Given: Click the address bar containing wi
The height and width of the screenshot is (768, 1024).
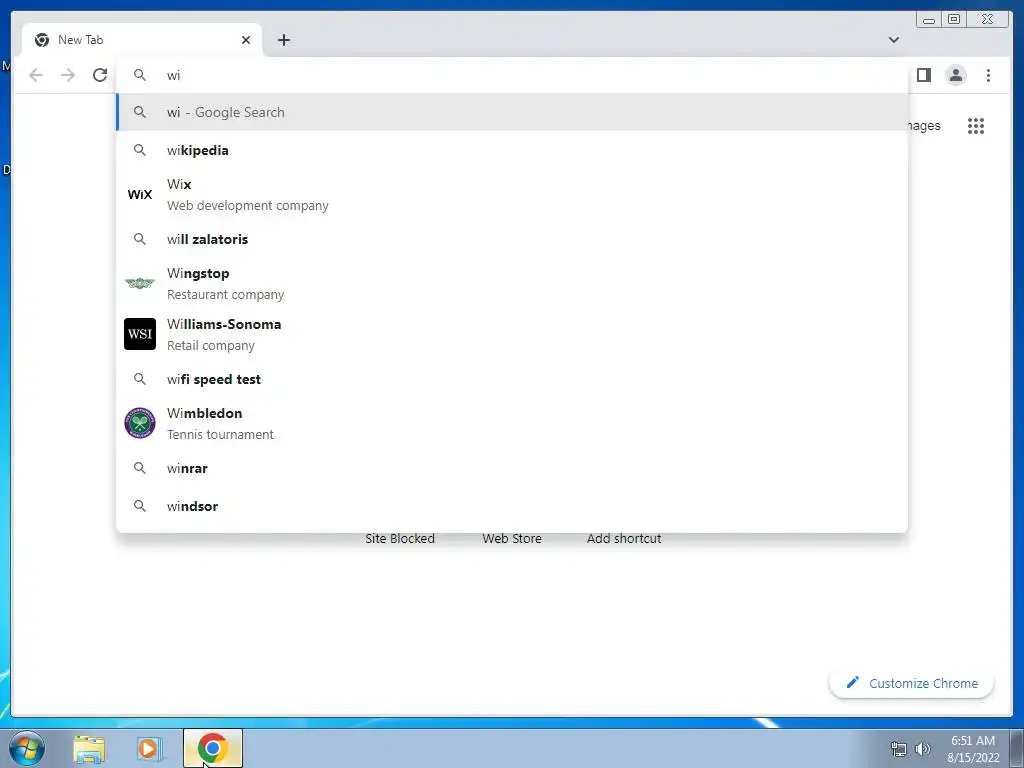Looking at the screenshot, I should click(x=512, y=75).
